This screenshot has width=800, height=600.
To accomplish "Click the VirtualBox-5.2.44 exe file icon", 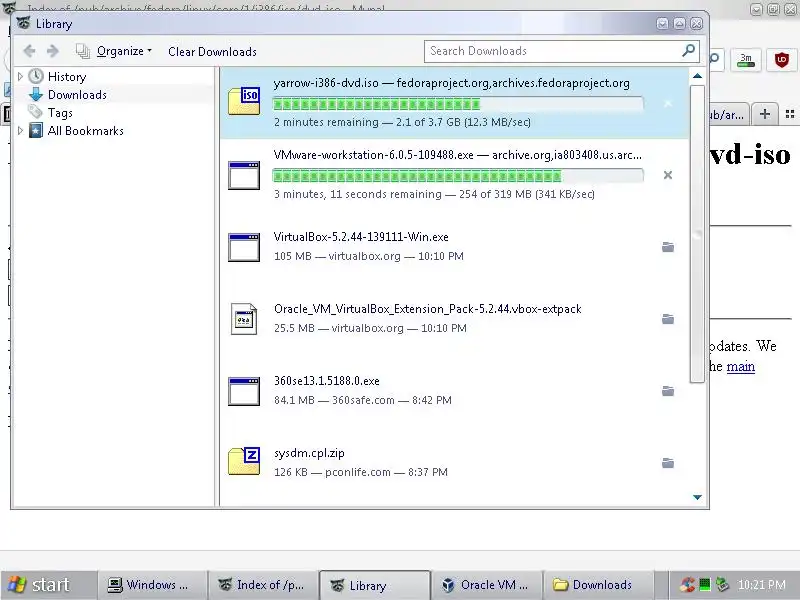I will (244, 247).
